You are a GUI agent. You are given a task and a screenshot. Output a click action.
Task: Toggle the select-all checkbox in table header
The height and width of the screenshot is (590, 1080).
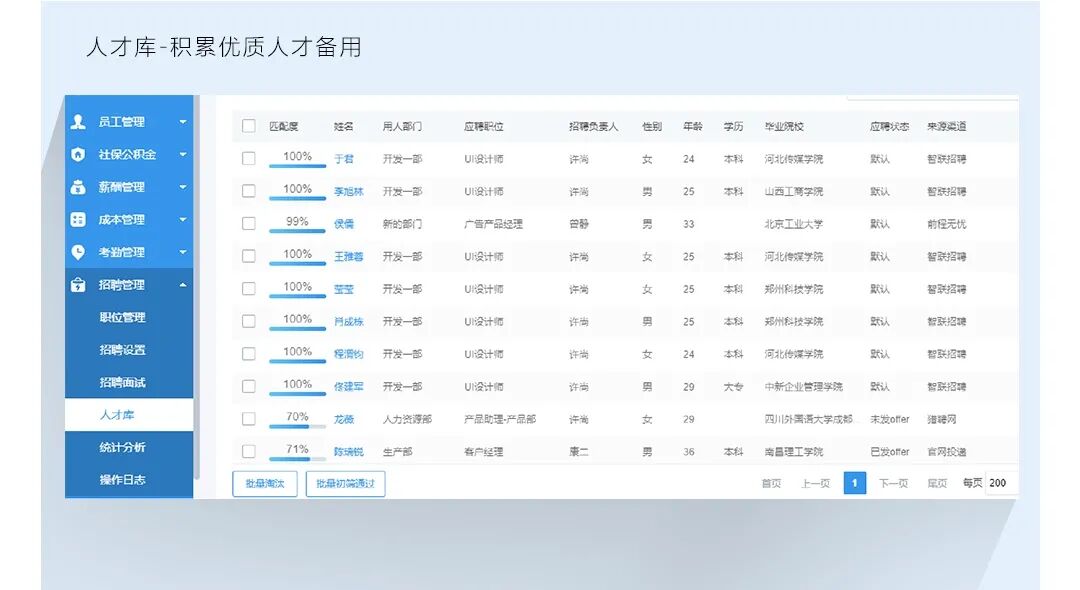[x=249, y=126]
